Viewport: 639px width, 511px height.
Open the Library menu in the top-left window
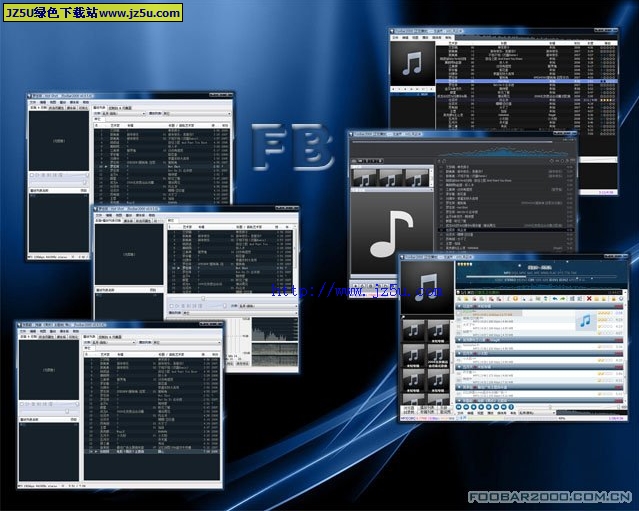click(74, 102)
